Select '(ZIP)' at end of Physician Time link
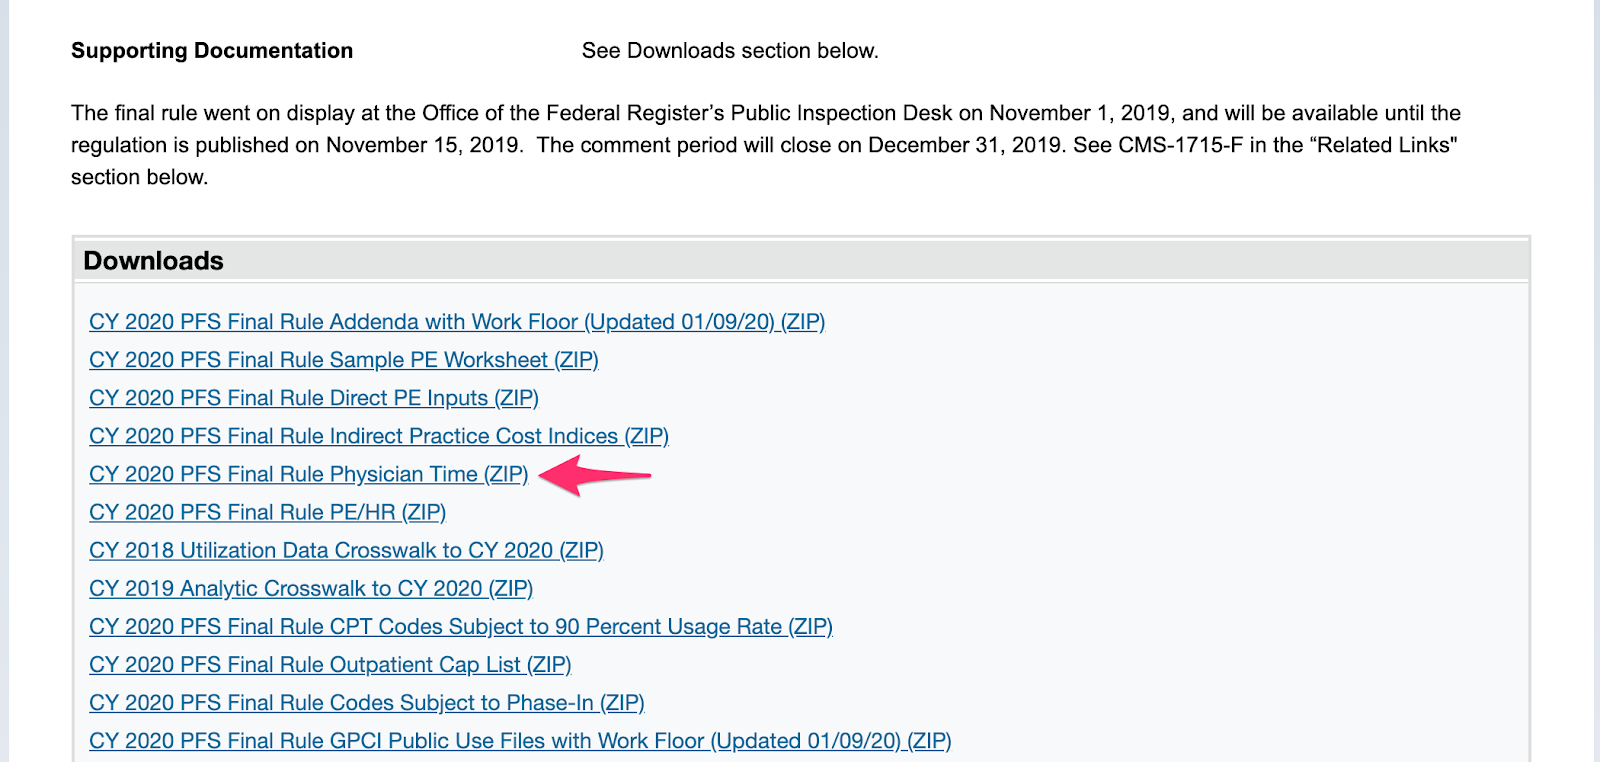Viewport: 1600px width, 762px height. click(506, 474)
